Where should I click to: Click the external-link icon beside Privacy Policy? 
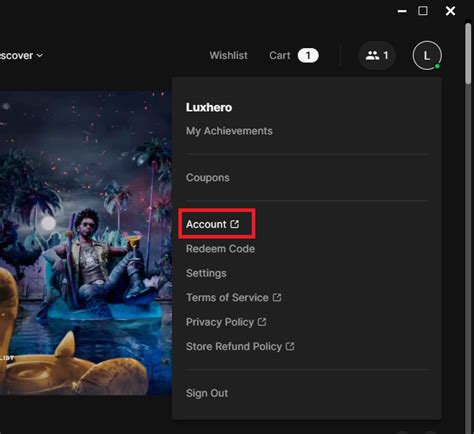click(262, 322)
